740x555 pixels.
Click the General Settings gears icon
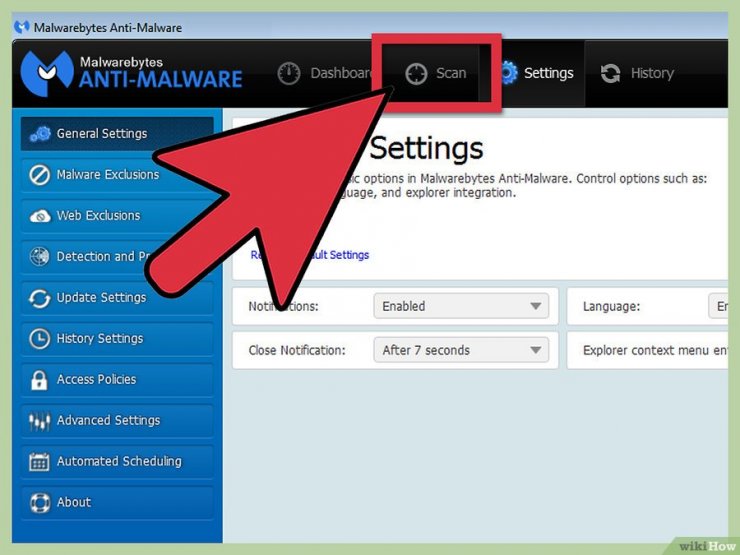40,134
